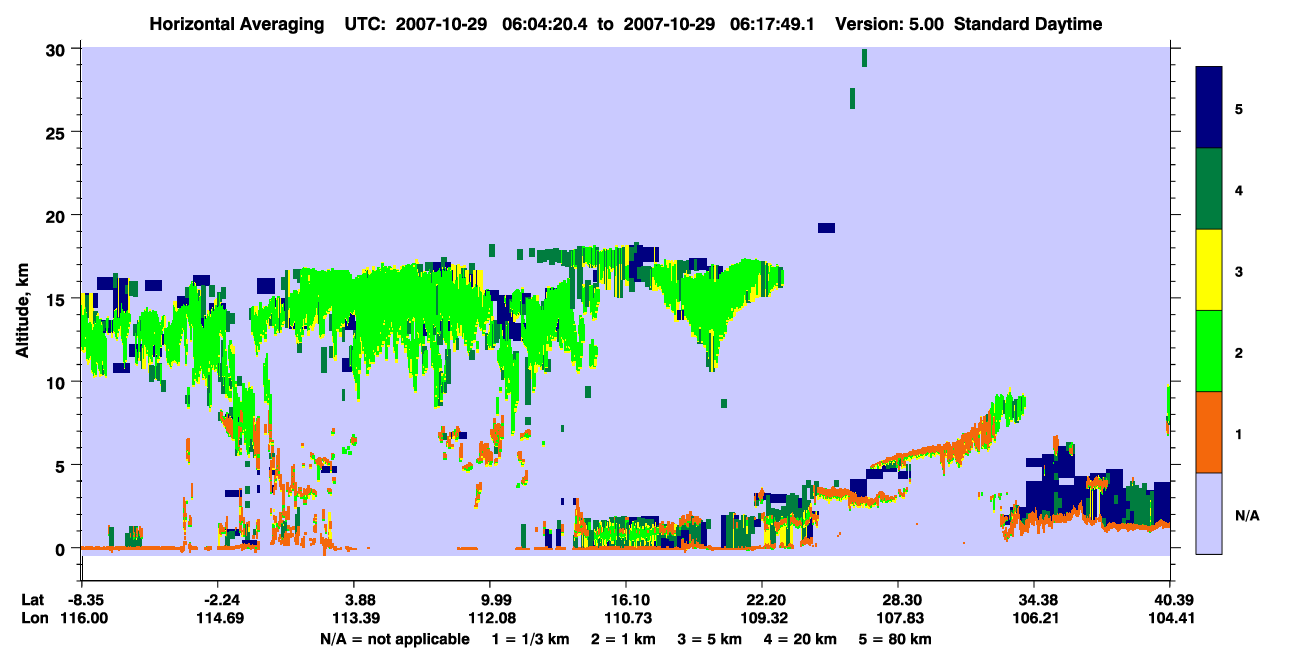Click longitude value 106.21

pyautogui.click(x=1034, y=619)
